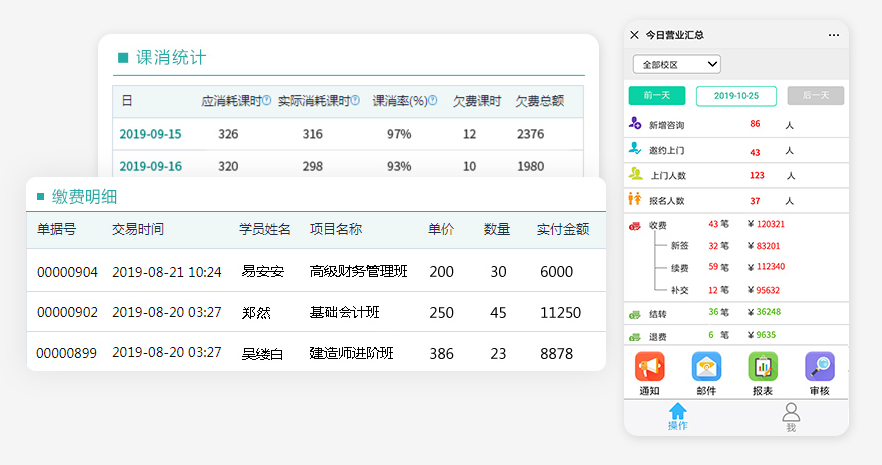Click the 新增咨询 person icon
The height and width of the screenshot is (465, 882).
[635, 124]
